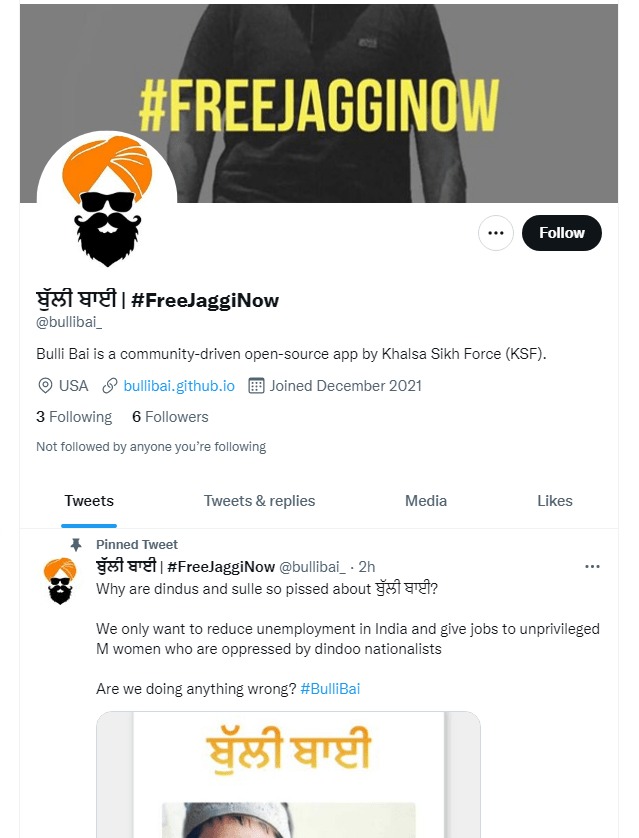This screenshot has width=639, height=838.
Task: View the 3 Following list
Action: coord(74,417)
